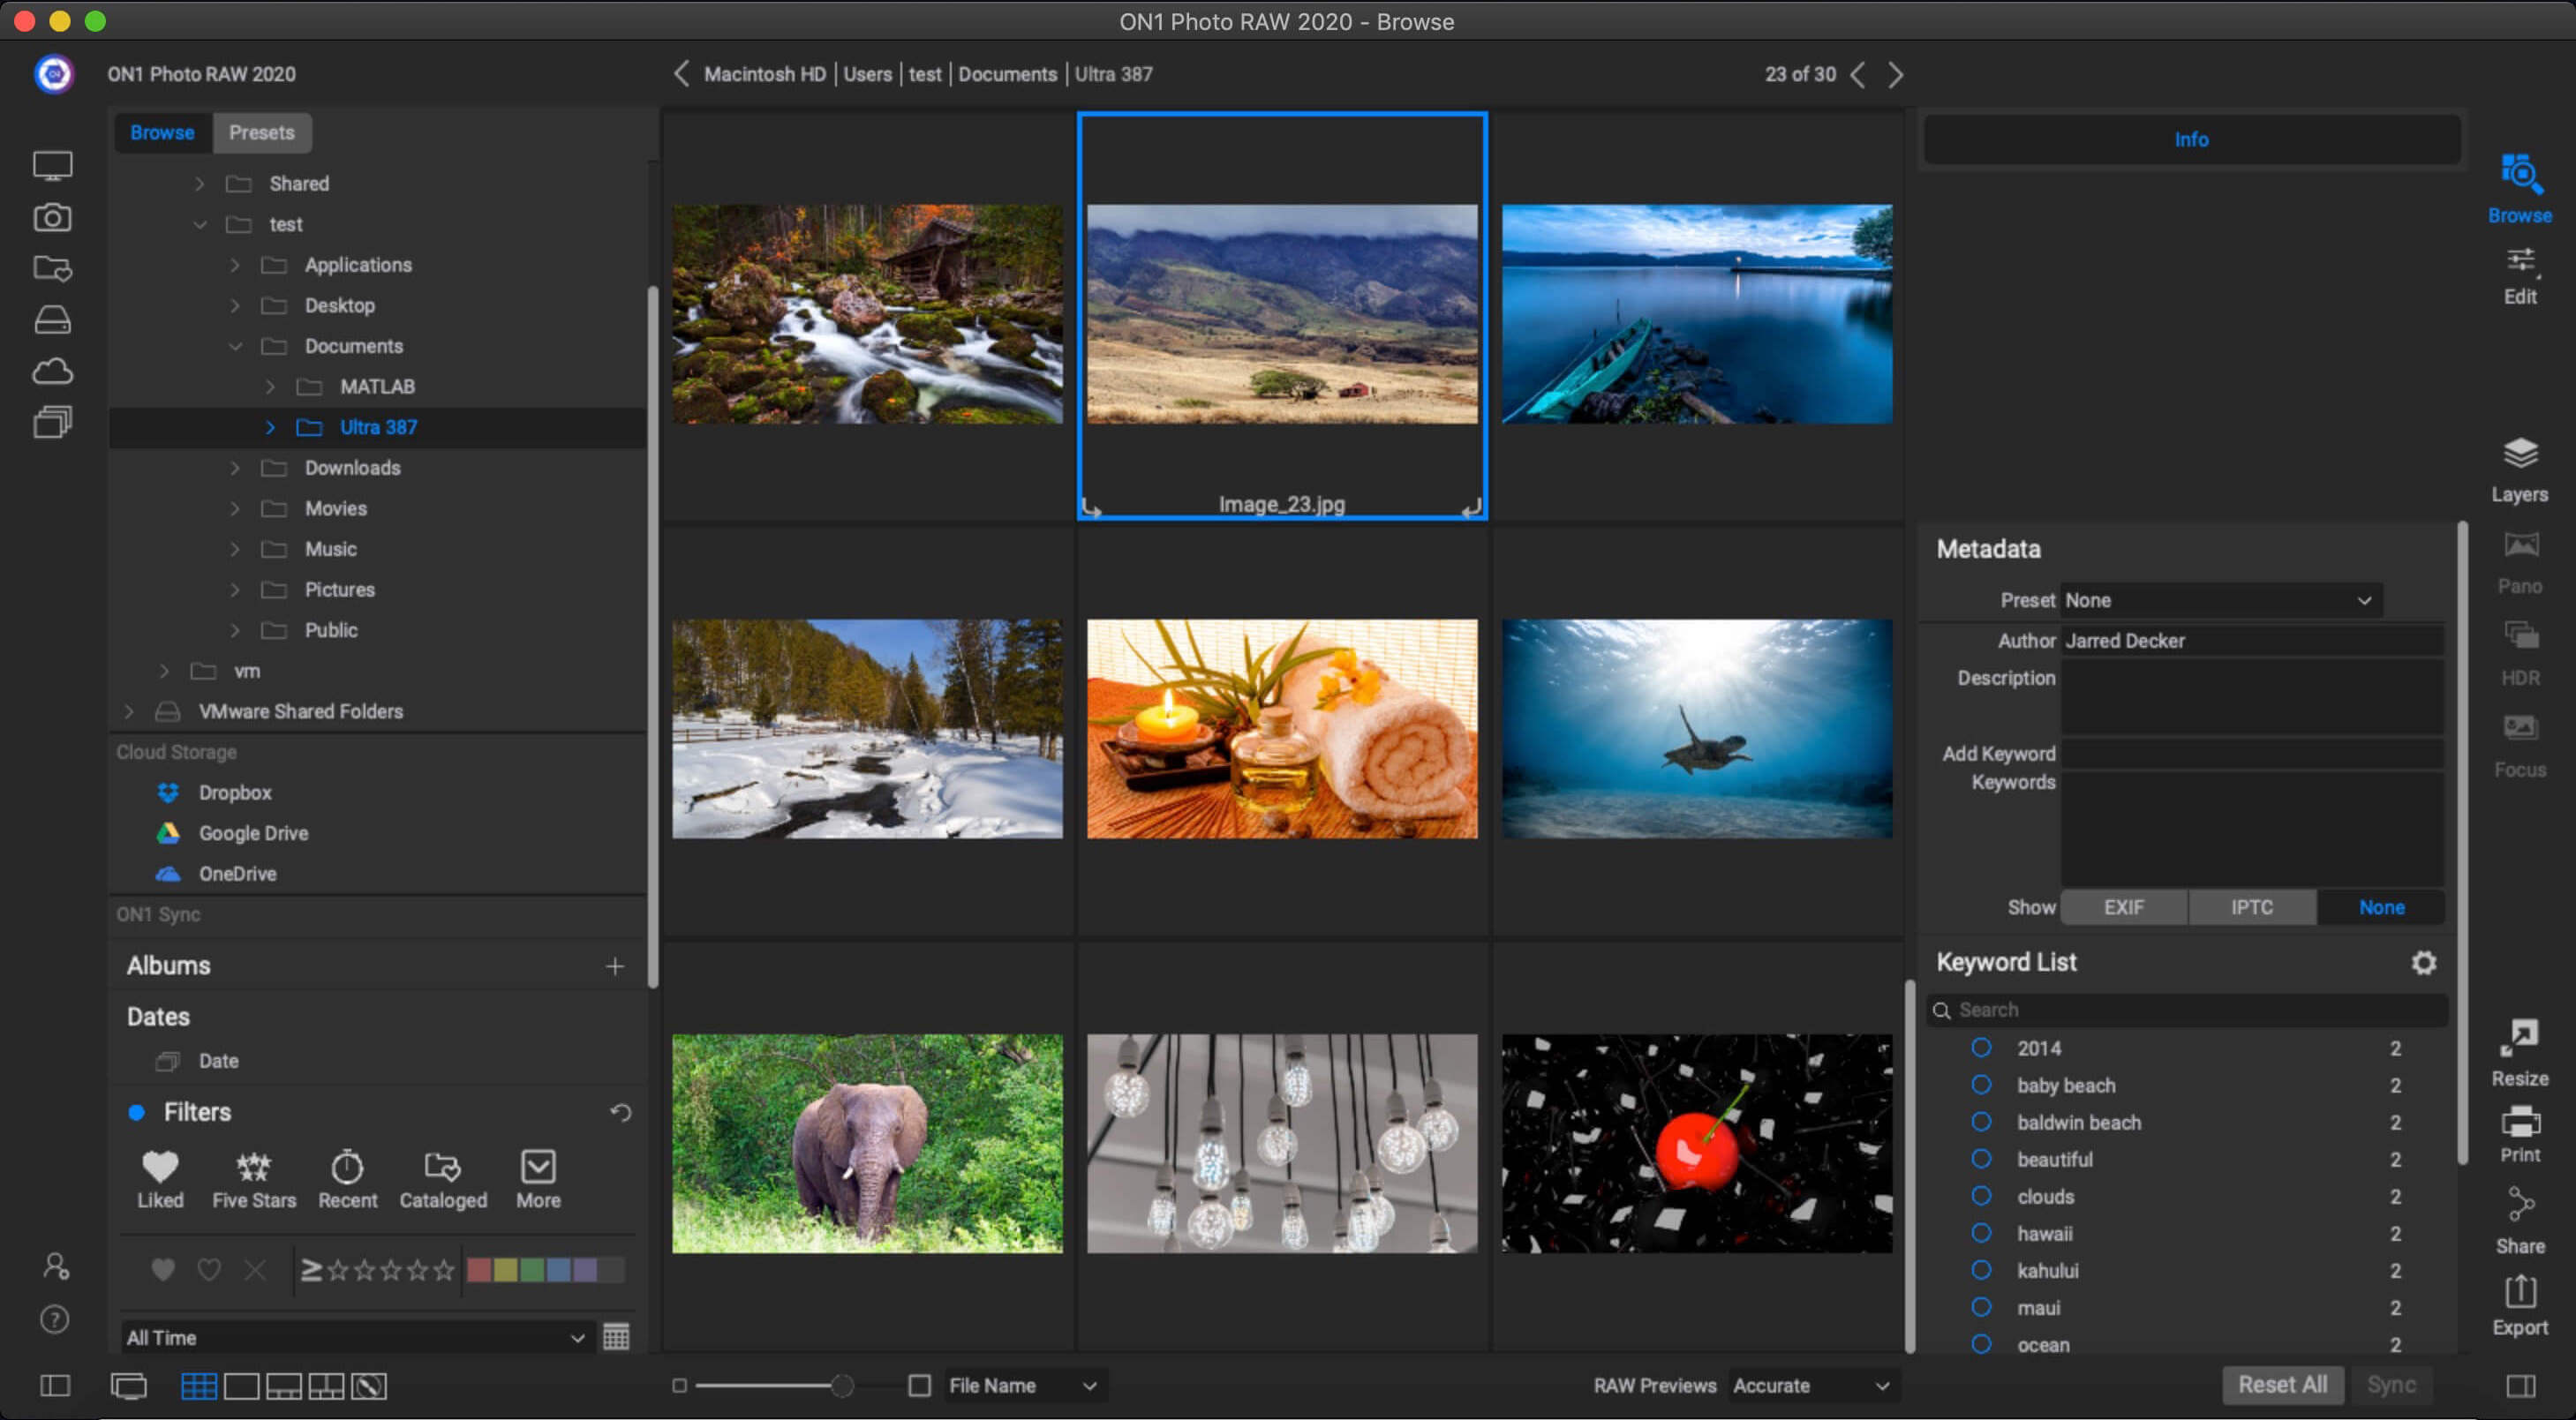The height and width of the screenshot is (1420, 2576).
Task: Select the Image_23.jpg thumbnail
Action: click(x=1282, y=313)
